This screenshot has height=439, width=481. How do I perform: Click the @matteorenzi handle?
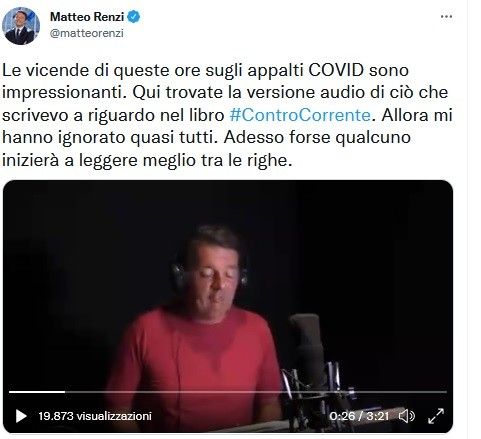coord(87,33)
